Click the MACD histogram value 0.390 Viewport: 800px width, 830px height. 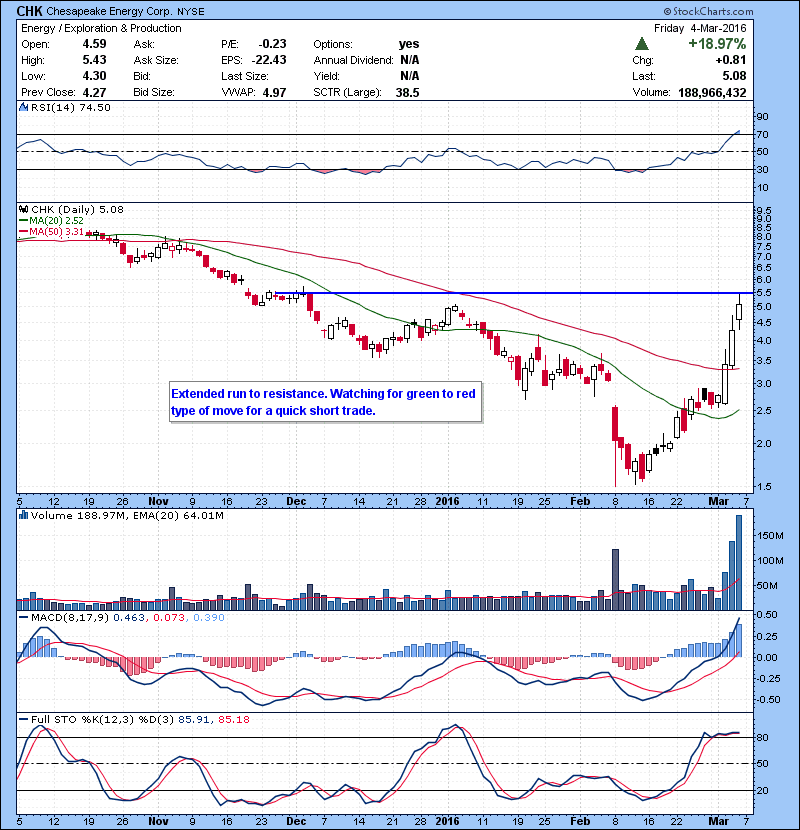click(x=209, y=618)
